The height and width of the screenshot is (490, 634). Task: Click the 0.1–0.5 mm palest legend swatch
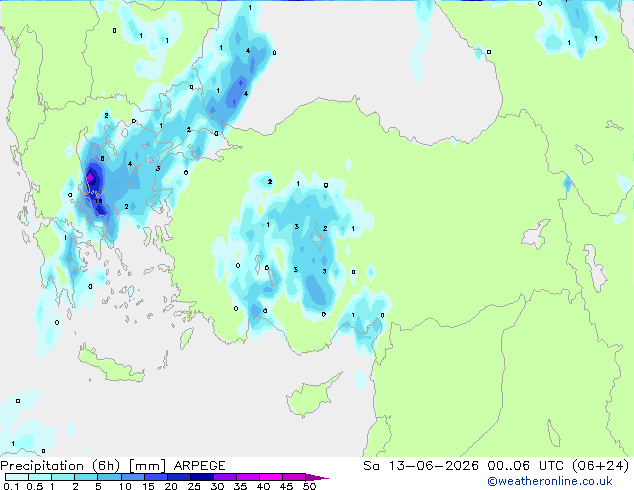17,477
